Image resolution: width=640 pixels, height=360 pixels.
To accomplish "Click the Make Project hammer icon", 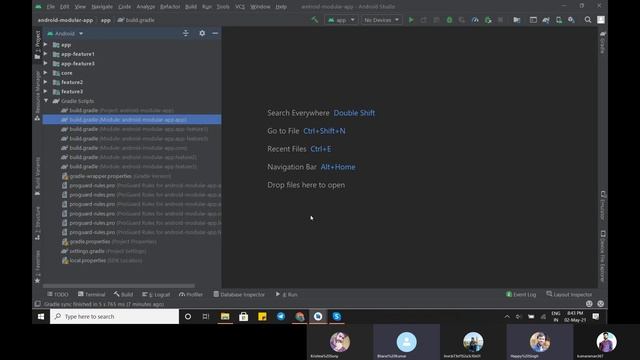I will point(315,20).
